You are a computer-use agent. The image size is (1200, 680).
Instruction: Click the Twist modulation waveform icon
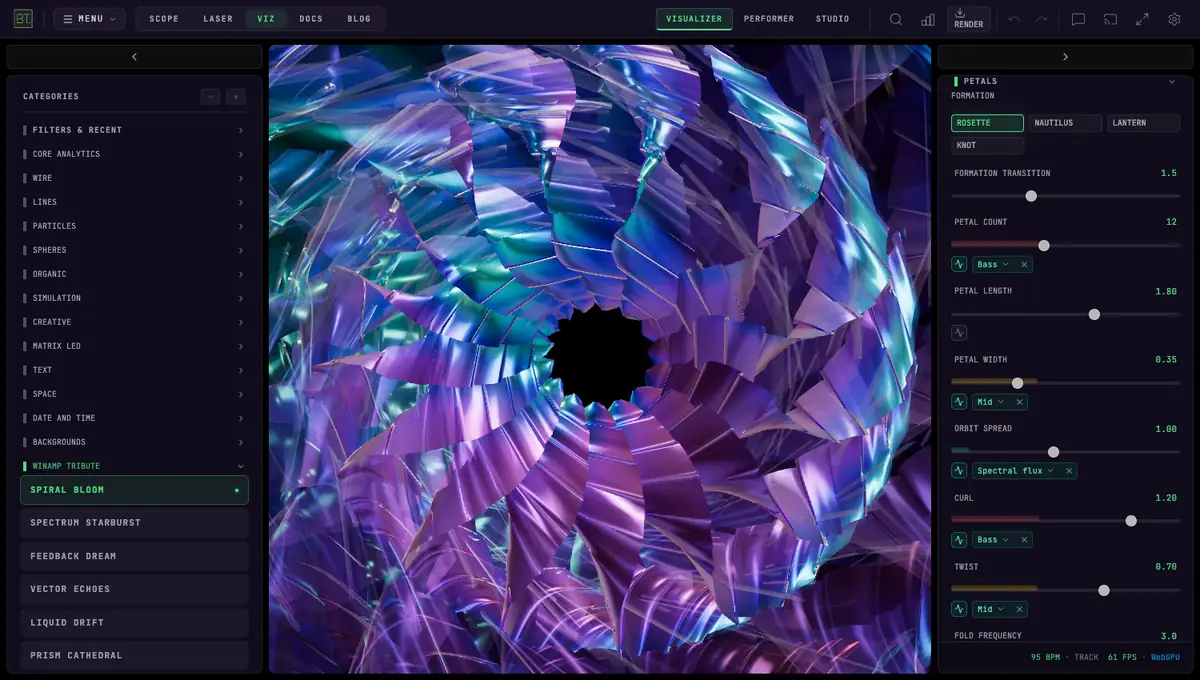pyautogui.click(x=959, y=609)
